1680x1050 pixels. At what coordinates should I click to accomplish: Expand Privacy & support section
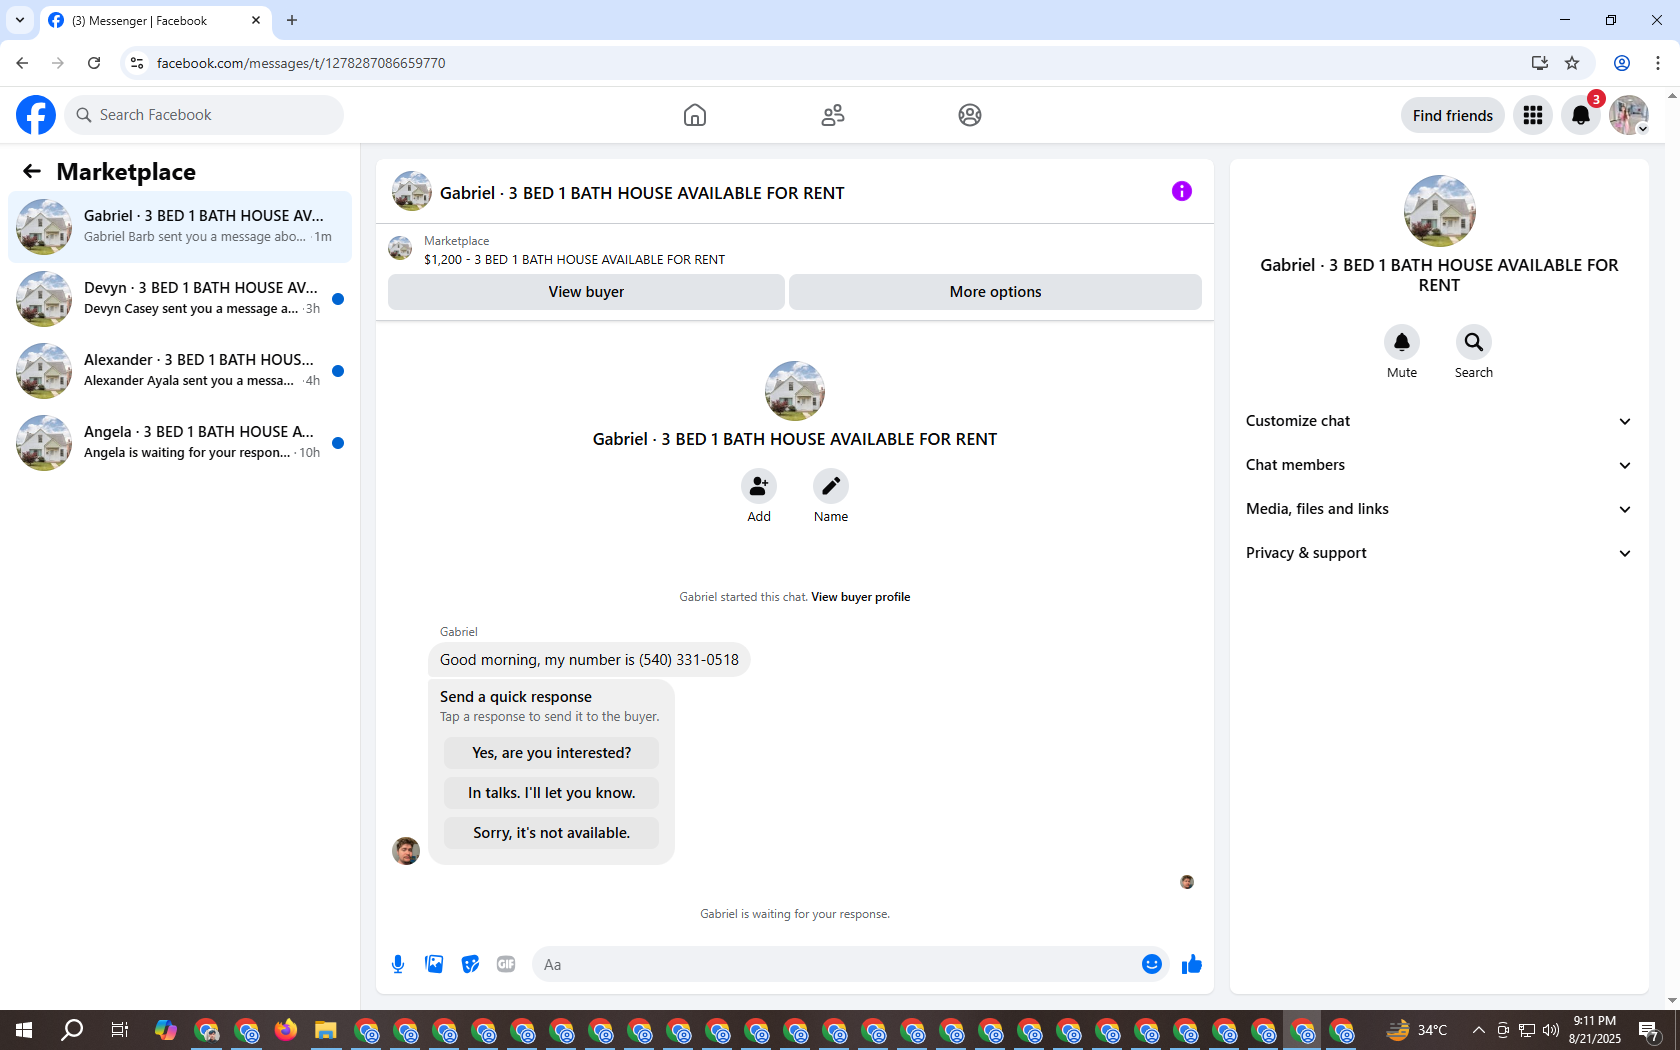(x=1439, y=553)
